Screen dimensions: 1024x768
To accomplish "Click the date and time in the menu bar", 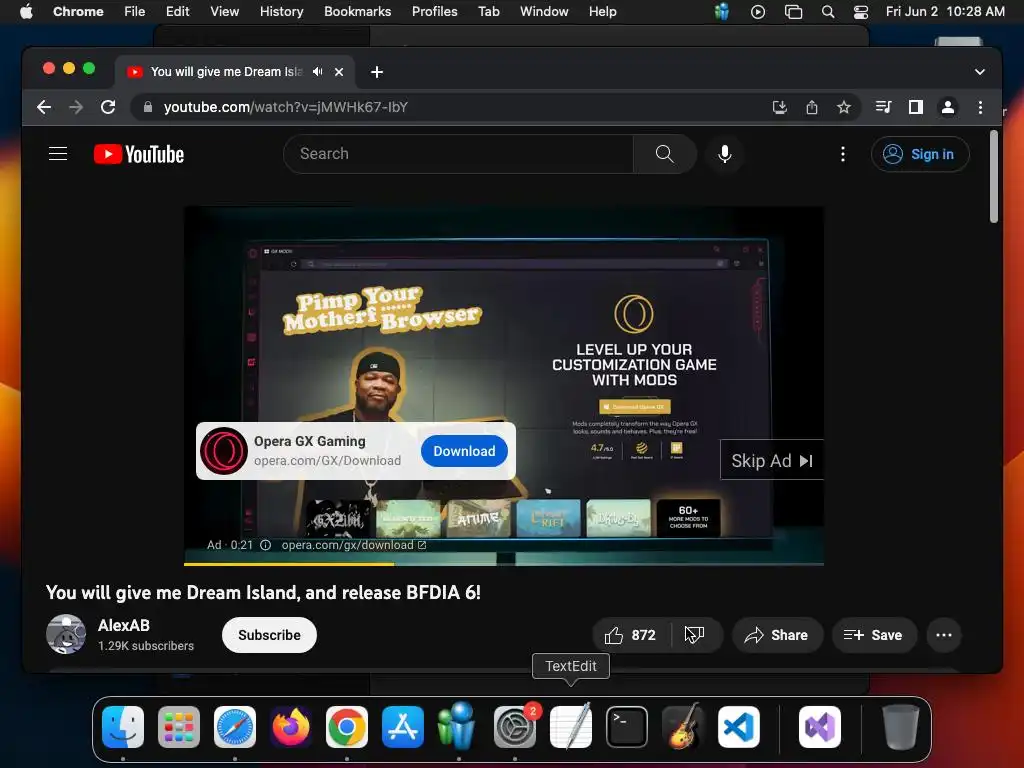I will [945, 12].
